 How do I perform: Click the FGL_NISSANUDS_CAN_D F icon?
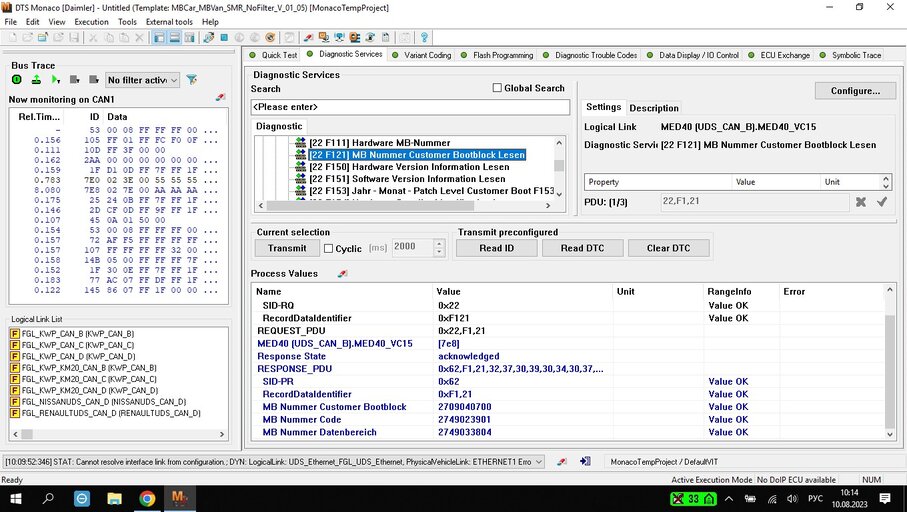(x=15, y=402)
